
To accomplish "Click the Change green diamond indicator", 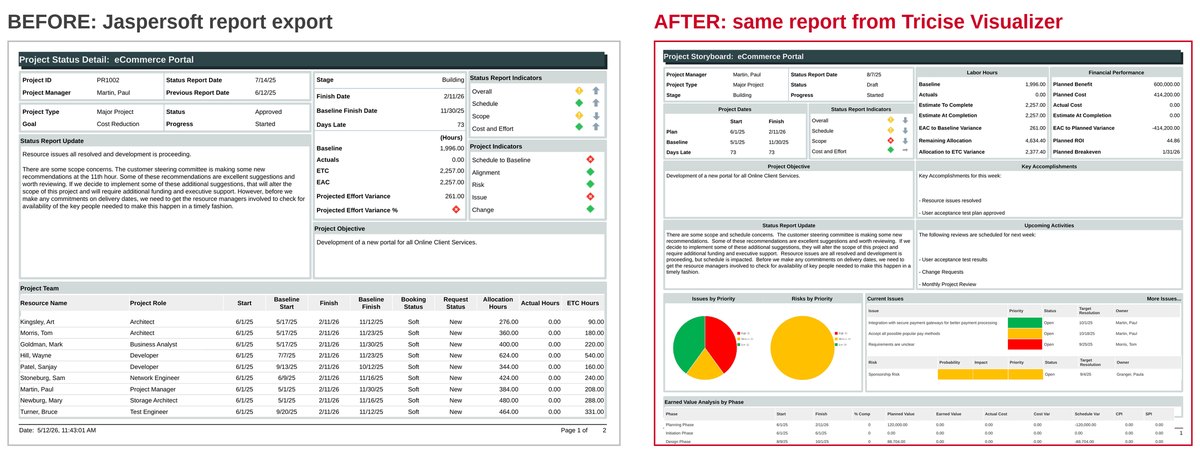I will click(590, 210).
